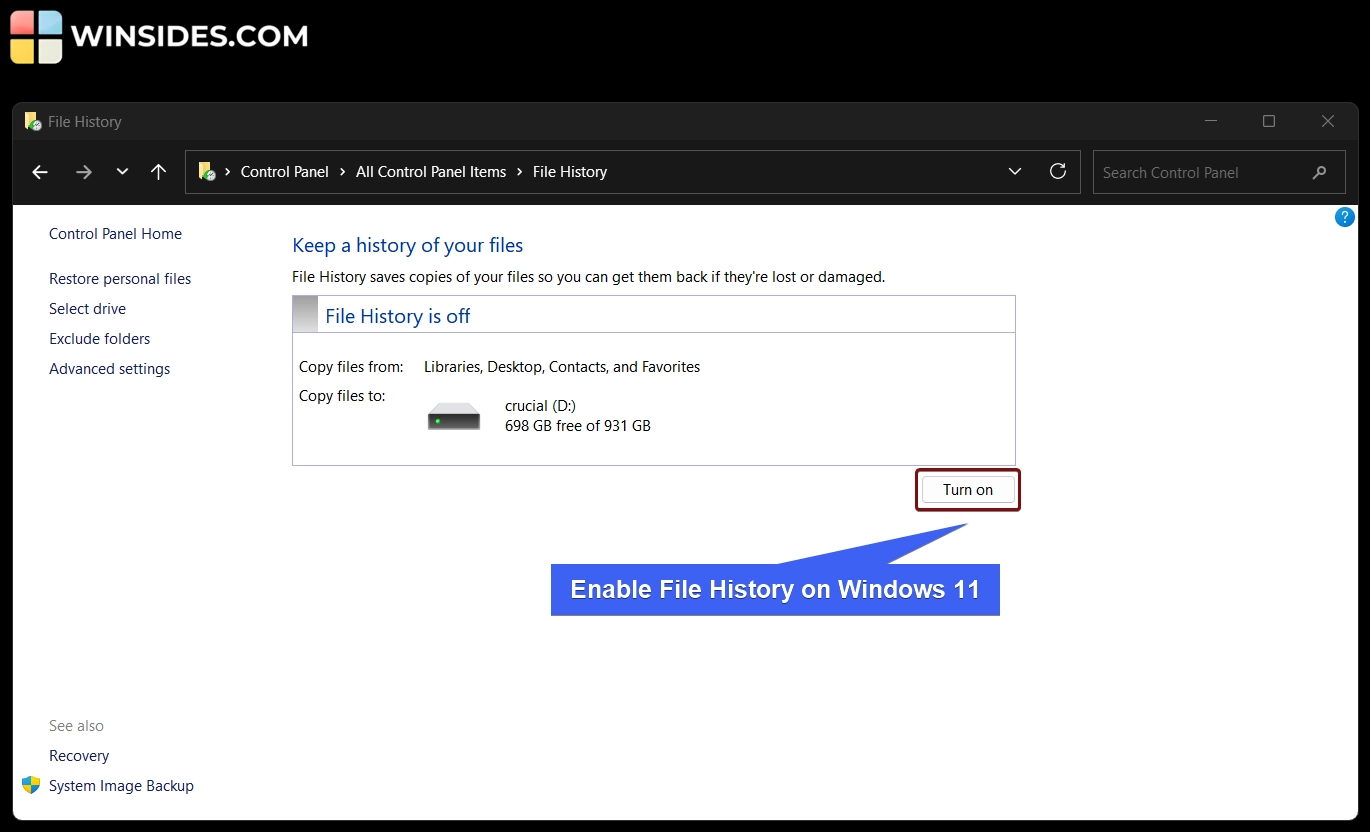This screenshot has width=1370, height=832.
Task: Open help via the question mark icon
Action: [x=1344, y=216]
